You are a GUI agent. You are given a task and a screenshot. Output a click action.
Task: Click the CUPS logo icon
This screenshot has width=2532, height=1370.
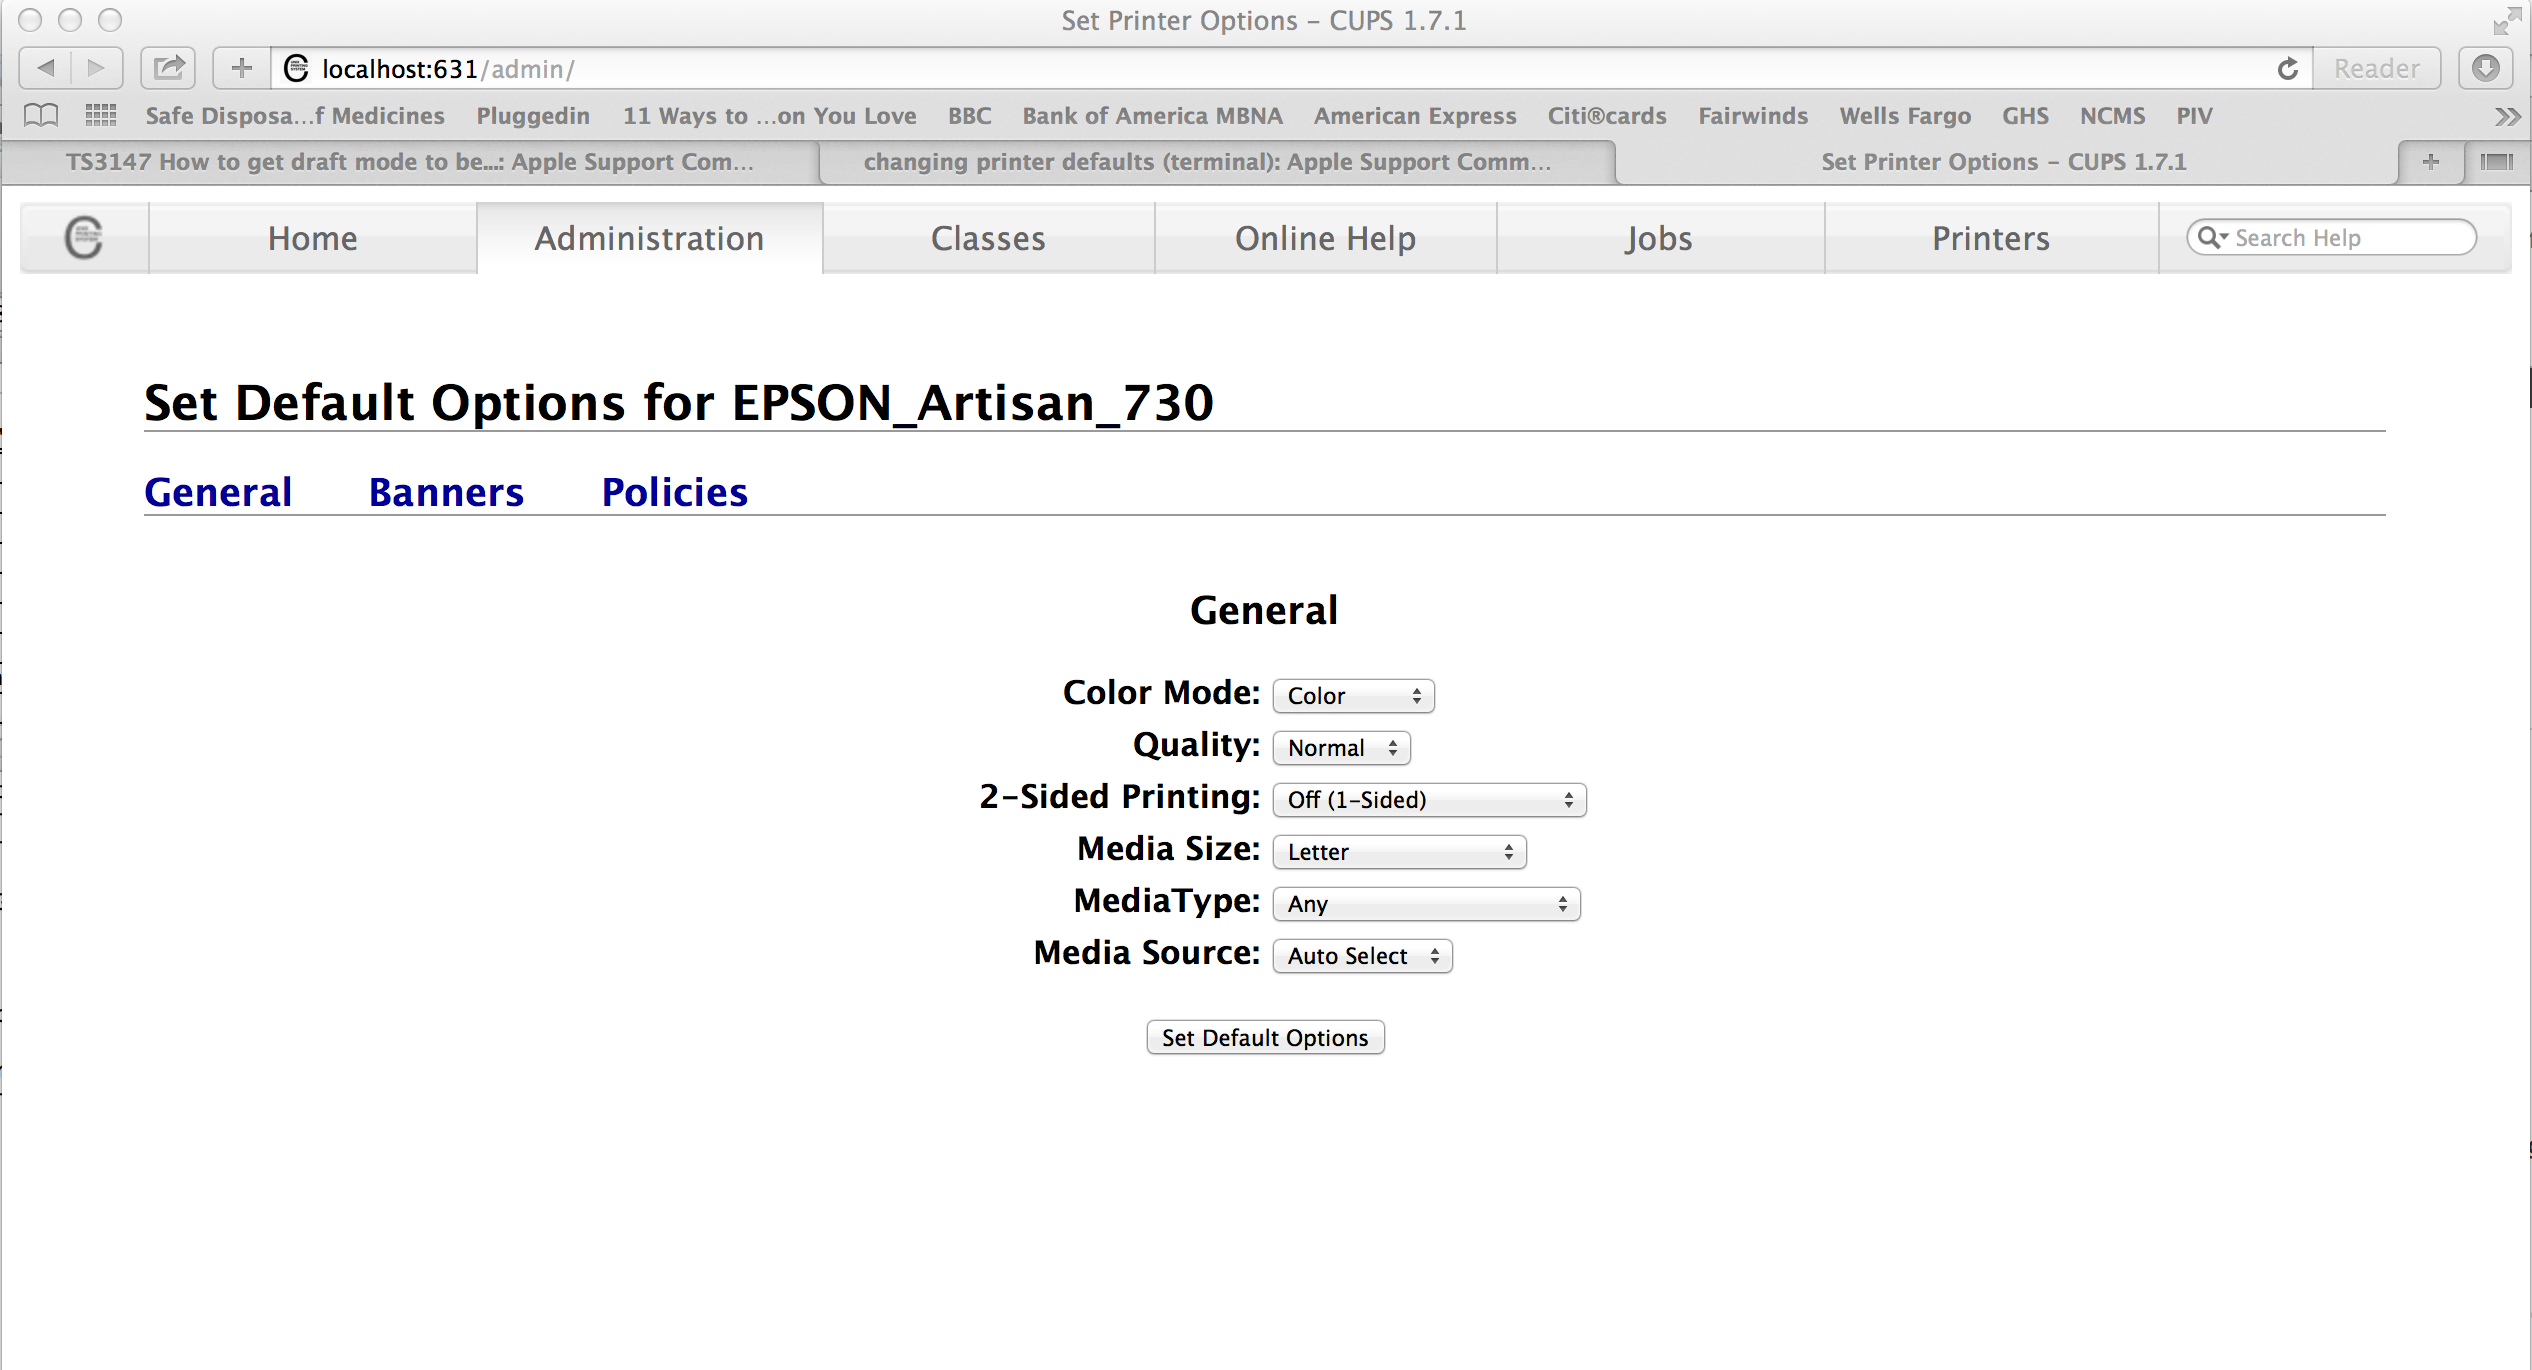(x=84, y=238)
